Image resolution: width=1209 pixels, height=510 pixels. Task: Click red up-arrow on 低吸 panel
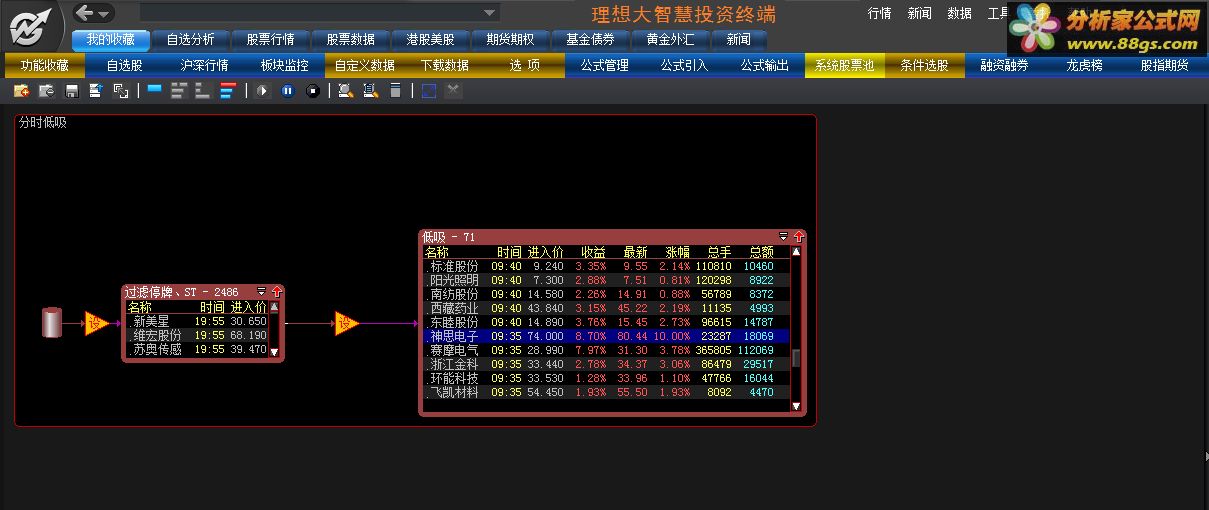[x=798, y=237]
